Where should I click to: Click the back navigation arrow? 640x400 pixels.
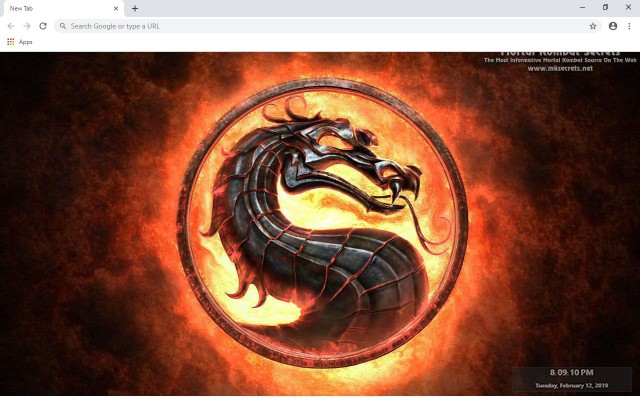click(x=11, y=26)
